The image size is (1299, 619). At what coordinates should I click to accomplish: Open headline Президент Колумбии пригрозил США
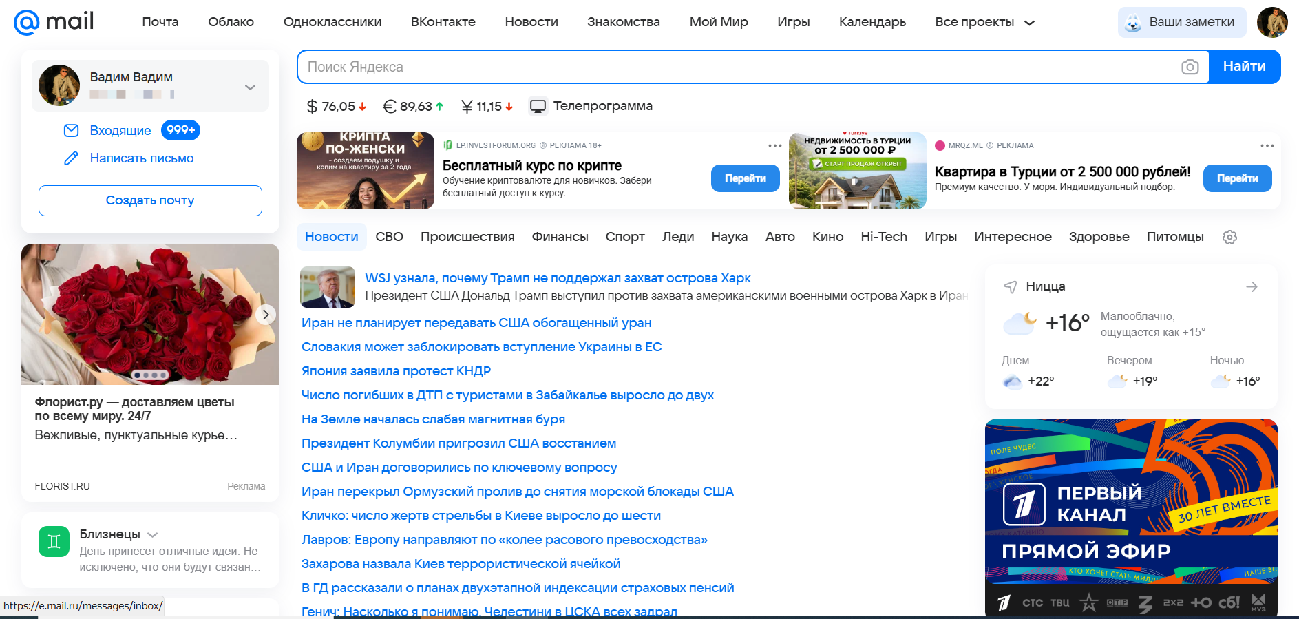pyautogui.click(x=458, y=443)
